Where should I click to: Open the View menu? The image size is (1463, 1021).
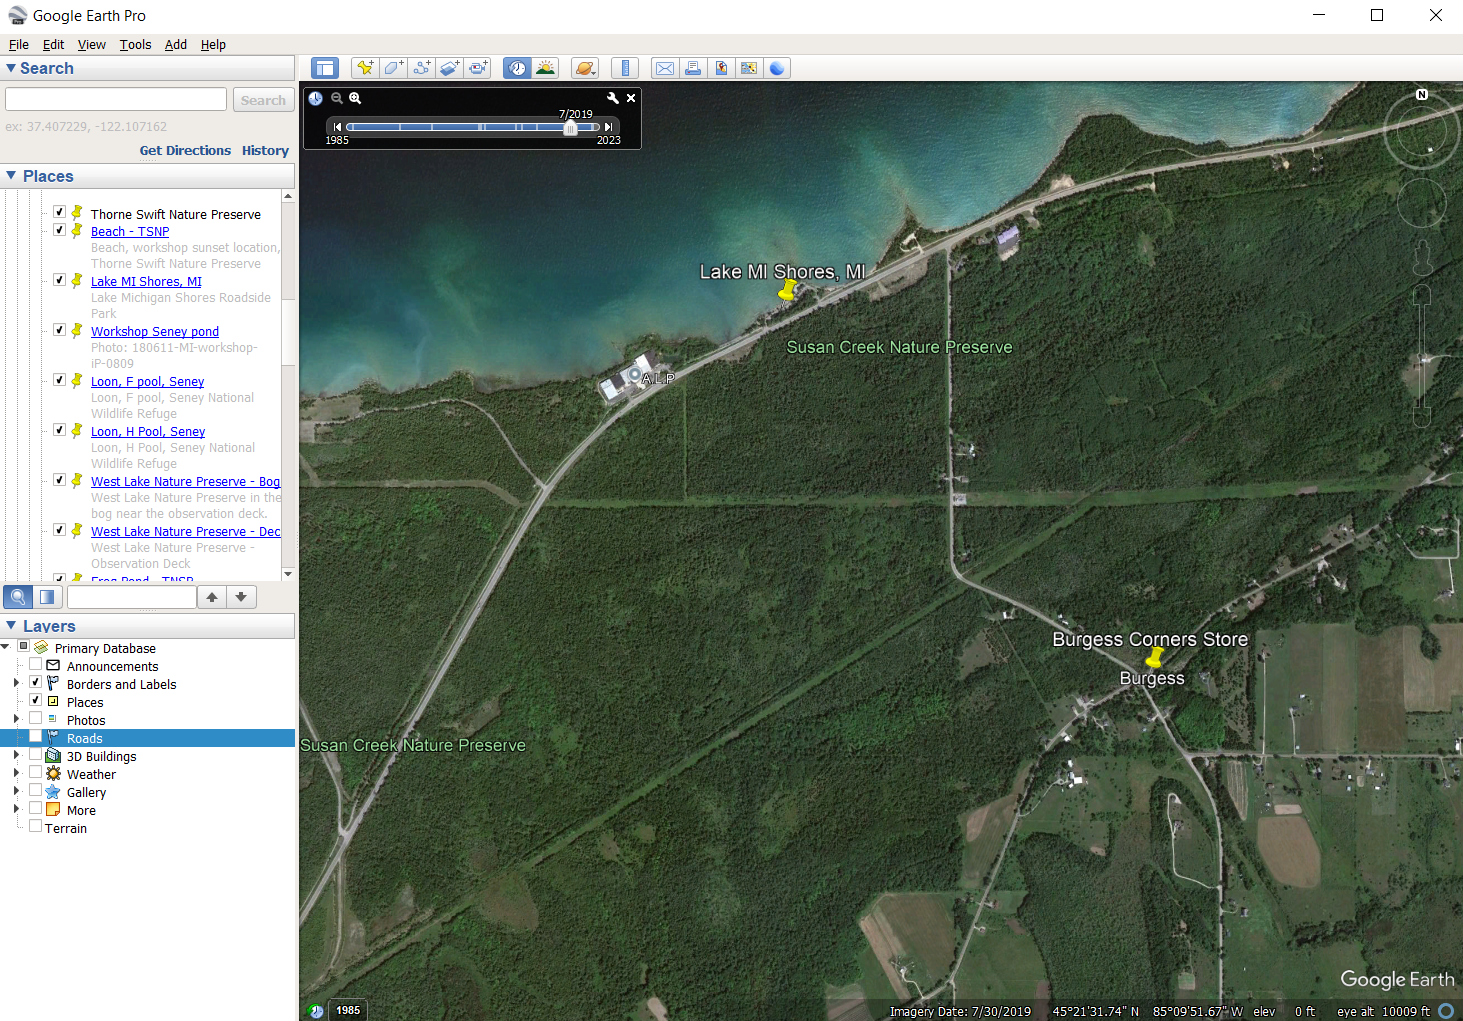(x=91, y=44)
